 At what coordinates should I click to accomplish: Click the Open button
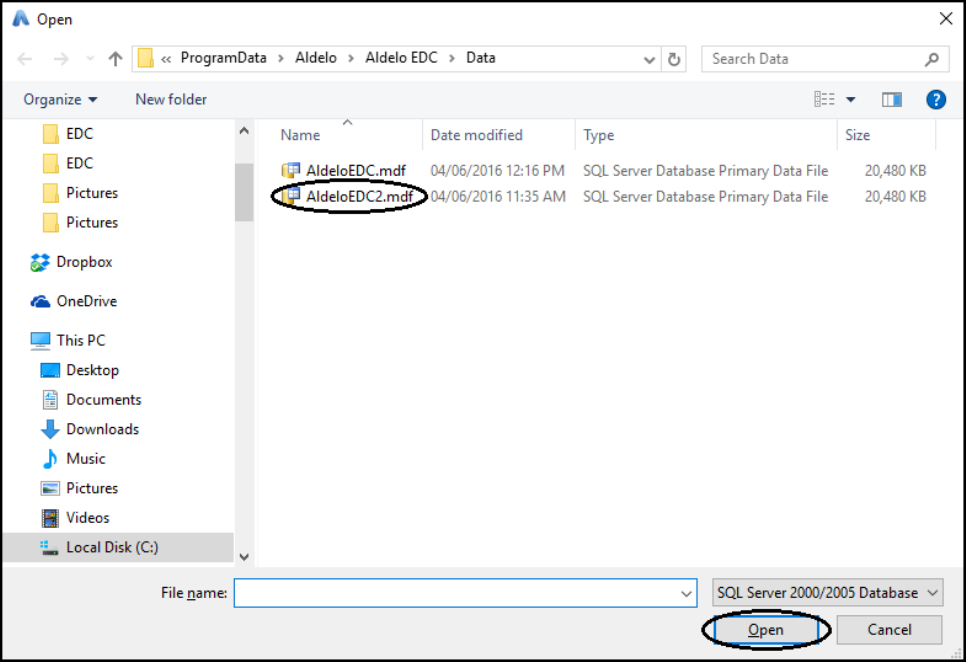pos(766,629)
